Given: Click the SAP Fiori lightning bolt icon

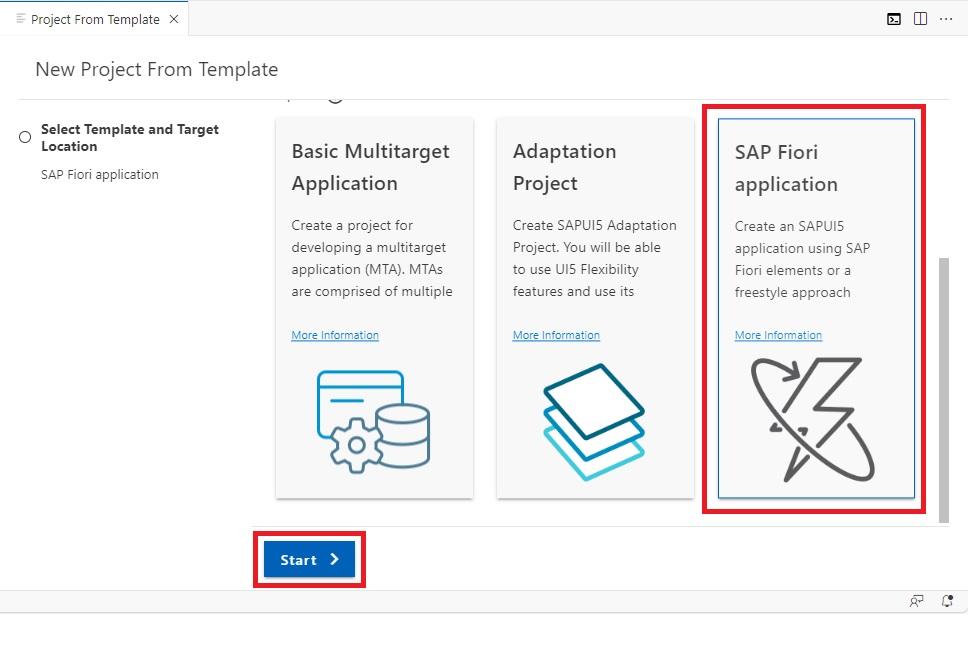Looking at the screenshot, I should (x=812, y=419).
